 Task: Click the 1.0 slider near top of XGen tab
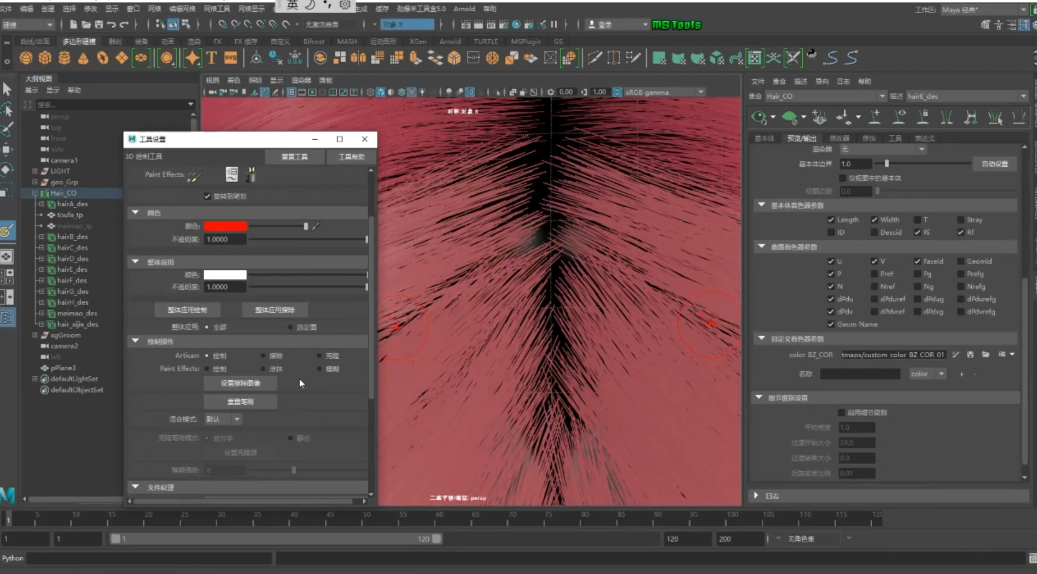tap(923, 163)
